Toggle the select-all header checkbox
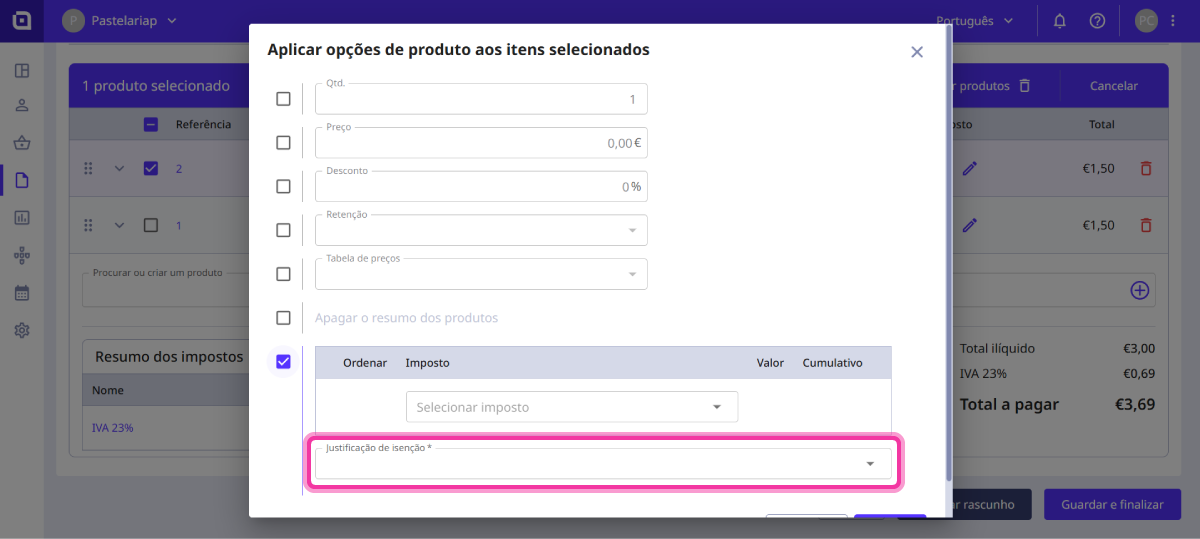Viewport: 1200px width, 539px height. 151,125
